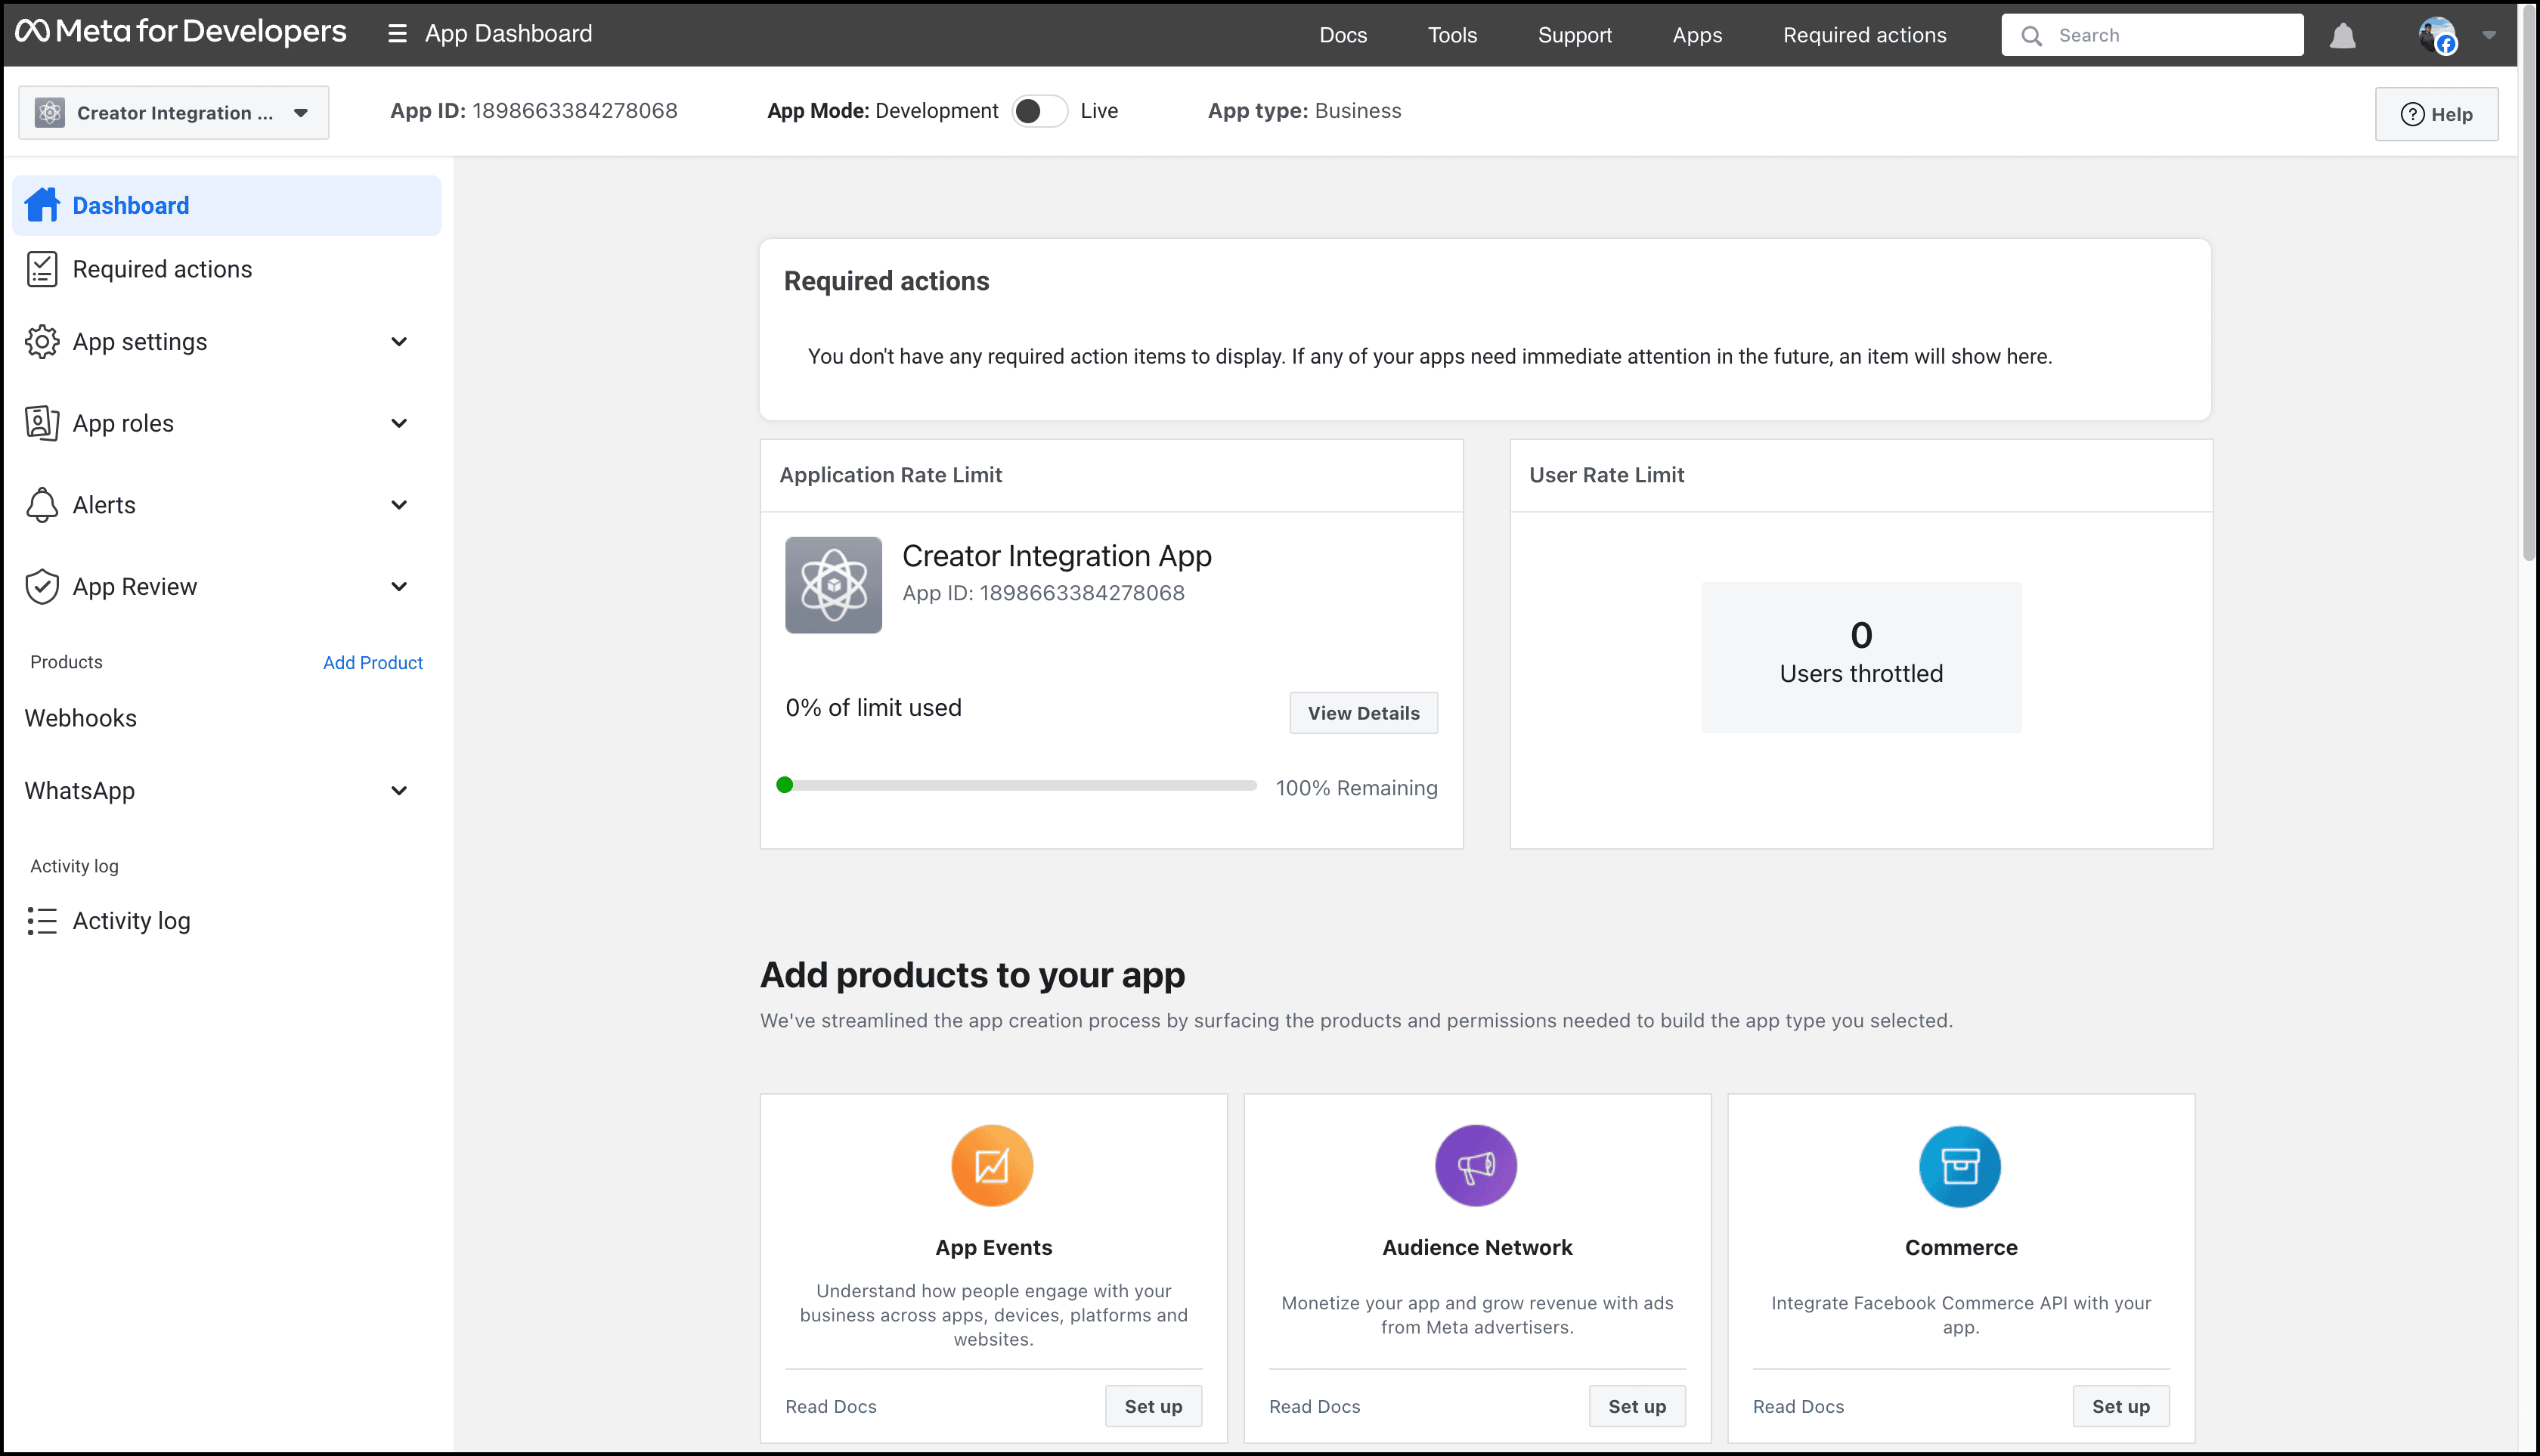Click the Commerce blue storefront icon

(x=1960, y=1166)
